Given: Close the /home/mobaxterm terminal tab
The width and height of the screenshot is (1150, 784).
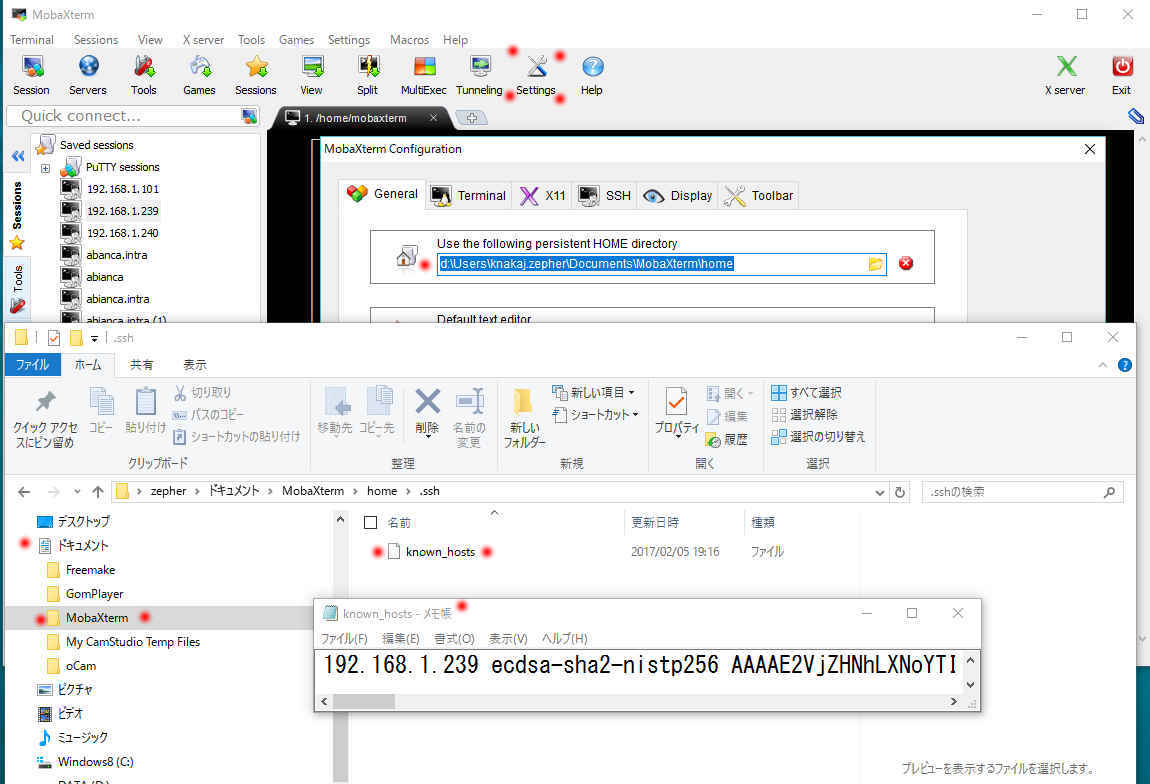Looking at the screenshot, I should click(433, 117).
